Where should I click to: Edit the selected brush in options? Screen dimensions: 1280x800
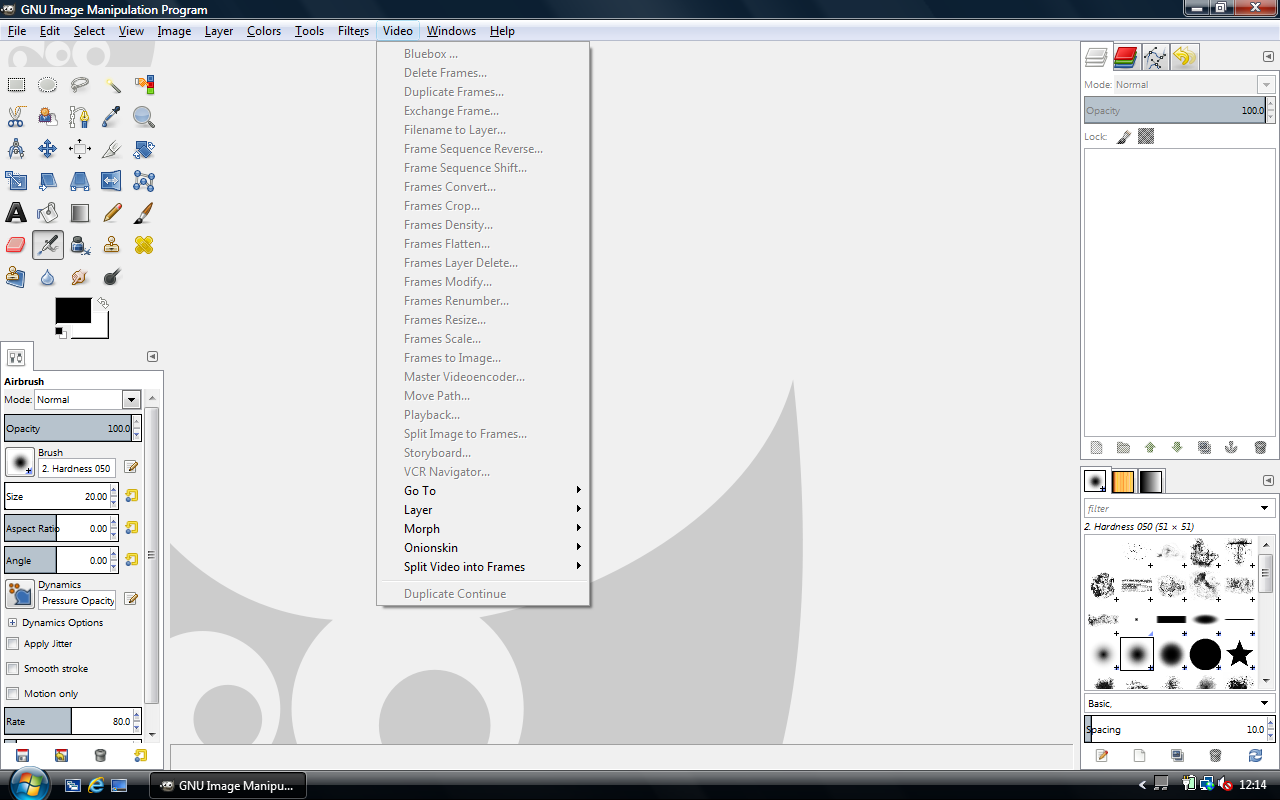click(x=130, y=467)
